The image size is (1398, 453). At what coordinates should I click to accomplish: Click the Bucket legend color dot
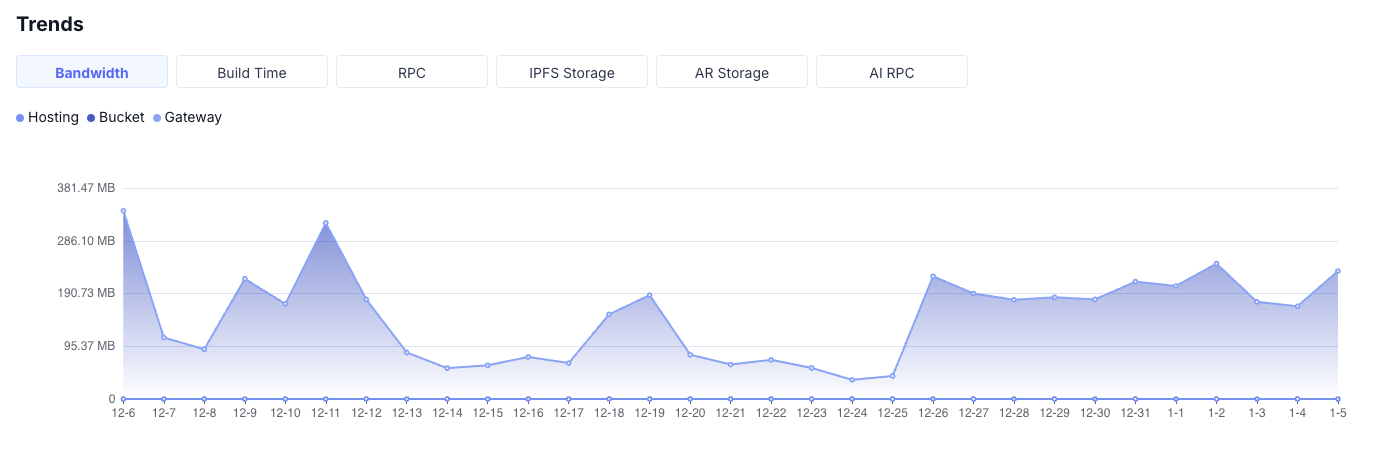[x=91, y=118]
